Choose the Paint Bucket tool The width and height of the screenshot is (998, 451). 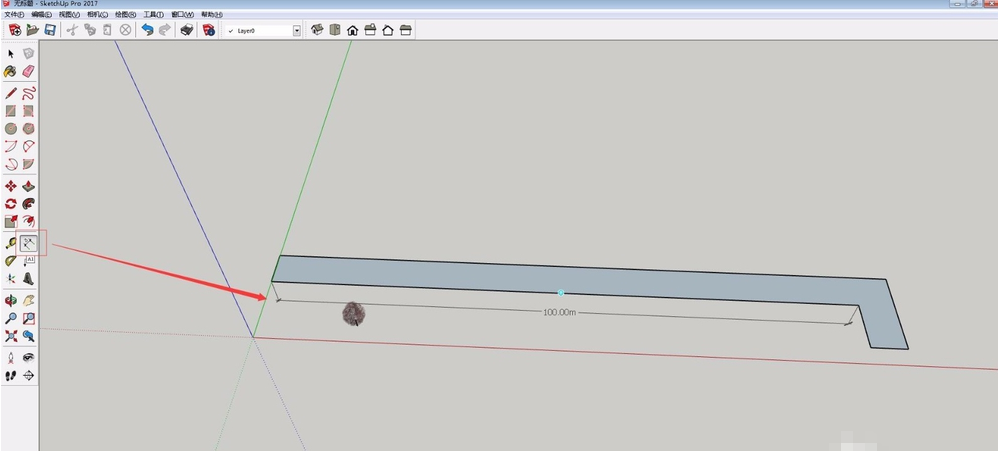(x=11, y=71)
